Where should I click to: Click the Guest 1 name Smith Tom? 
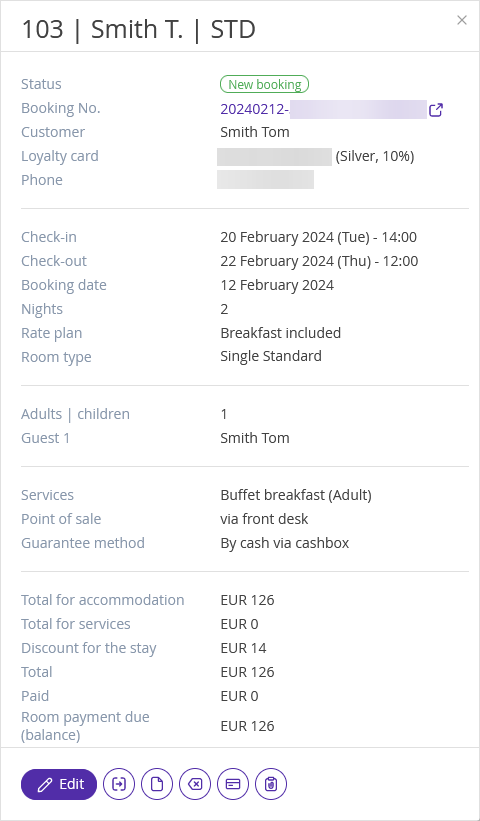coord(255,438)
